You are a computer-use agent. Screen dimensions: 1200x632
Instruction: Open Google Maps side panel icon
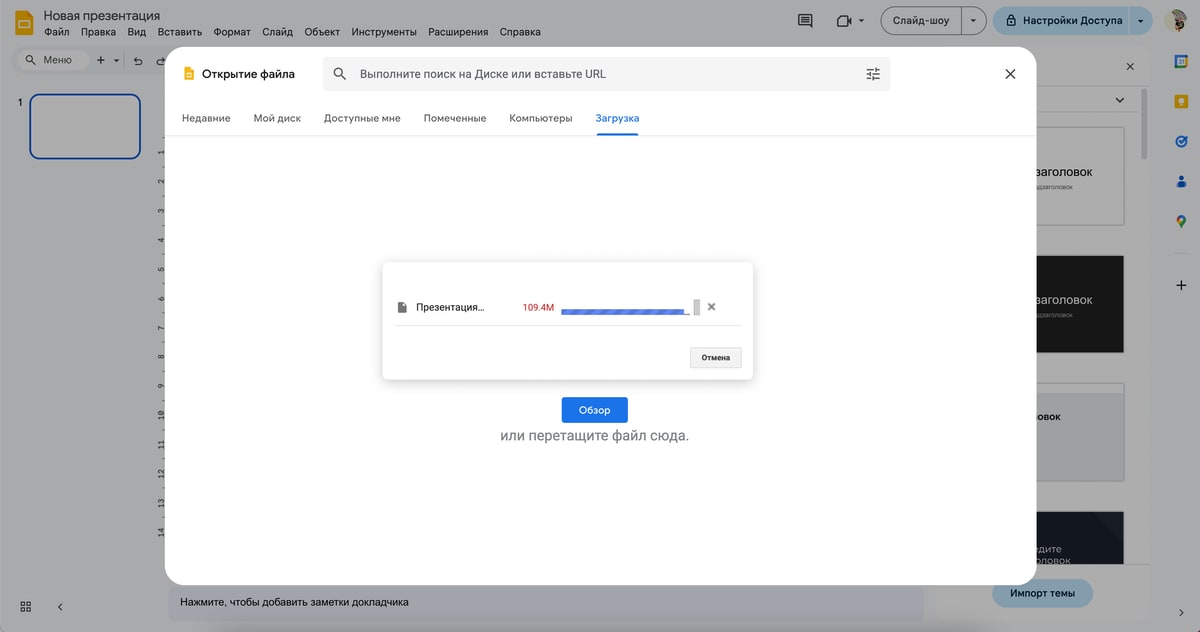click(1180, 221)
